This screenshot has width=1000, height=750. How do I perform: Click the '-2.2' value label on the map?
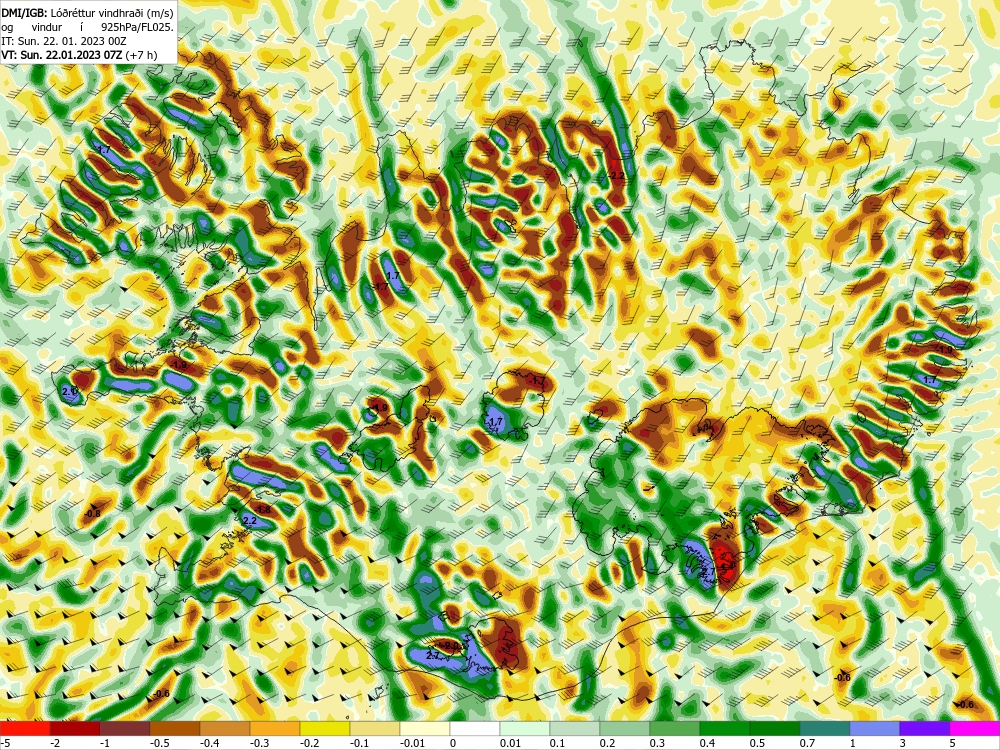pyautogui.click(x=616, y=175)
